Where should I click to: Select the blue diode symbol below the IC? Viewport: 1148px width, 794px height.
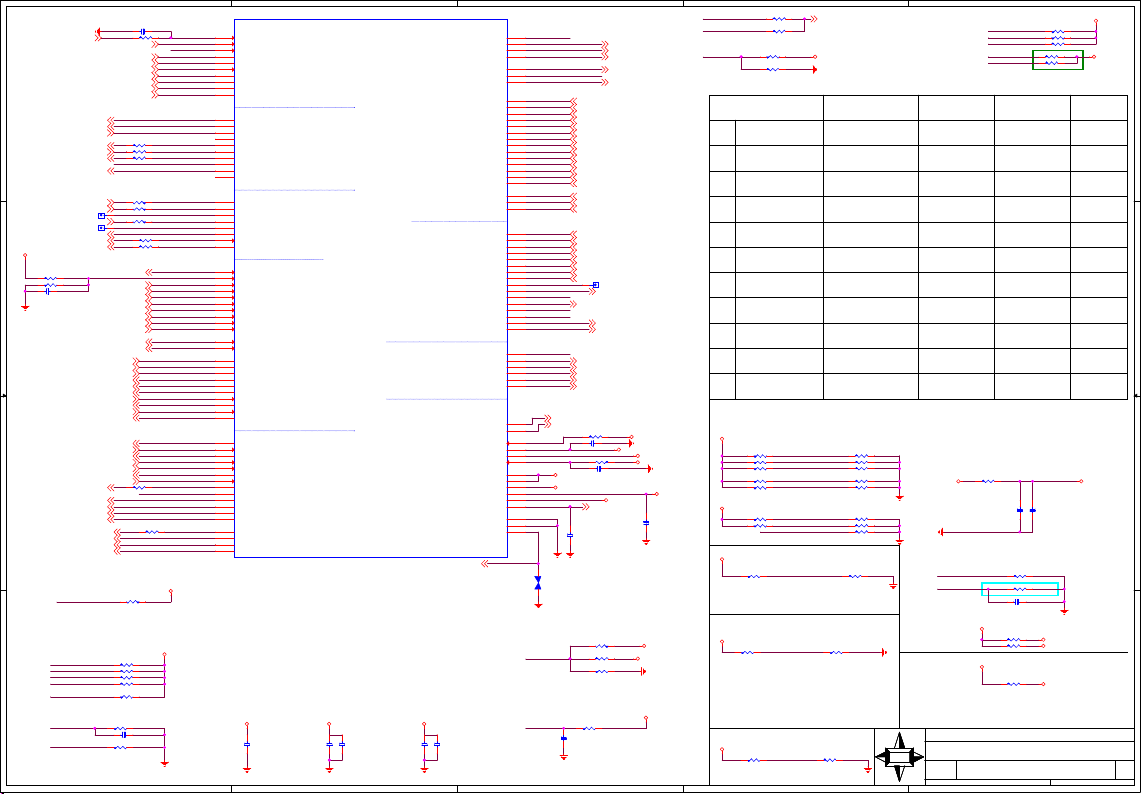(x=538, y=582)
